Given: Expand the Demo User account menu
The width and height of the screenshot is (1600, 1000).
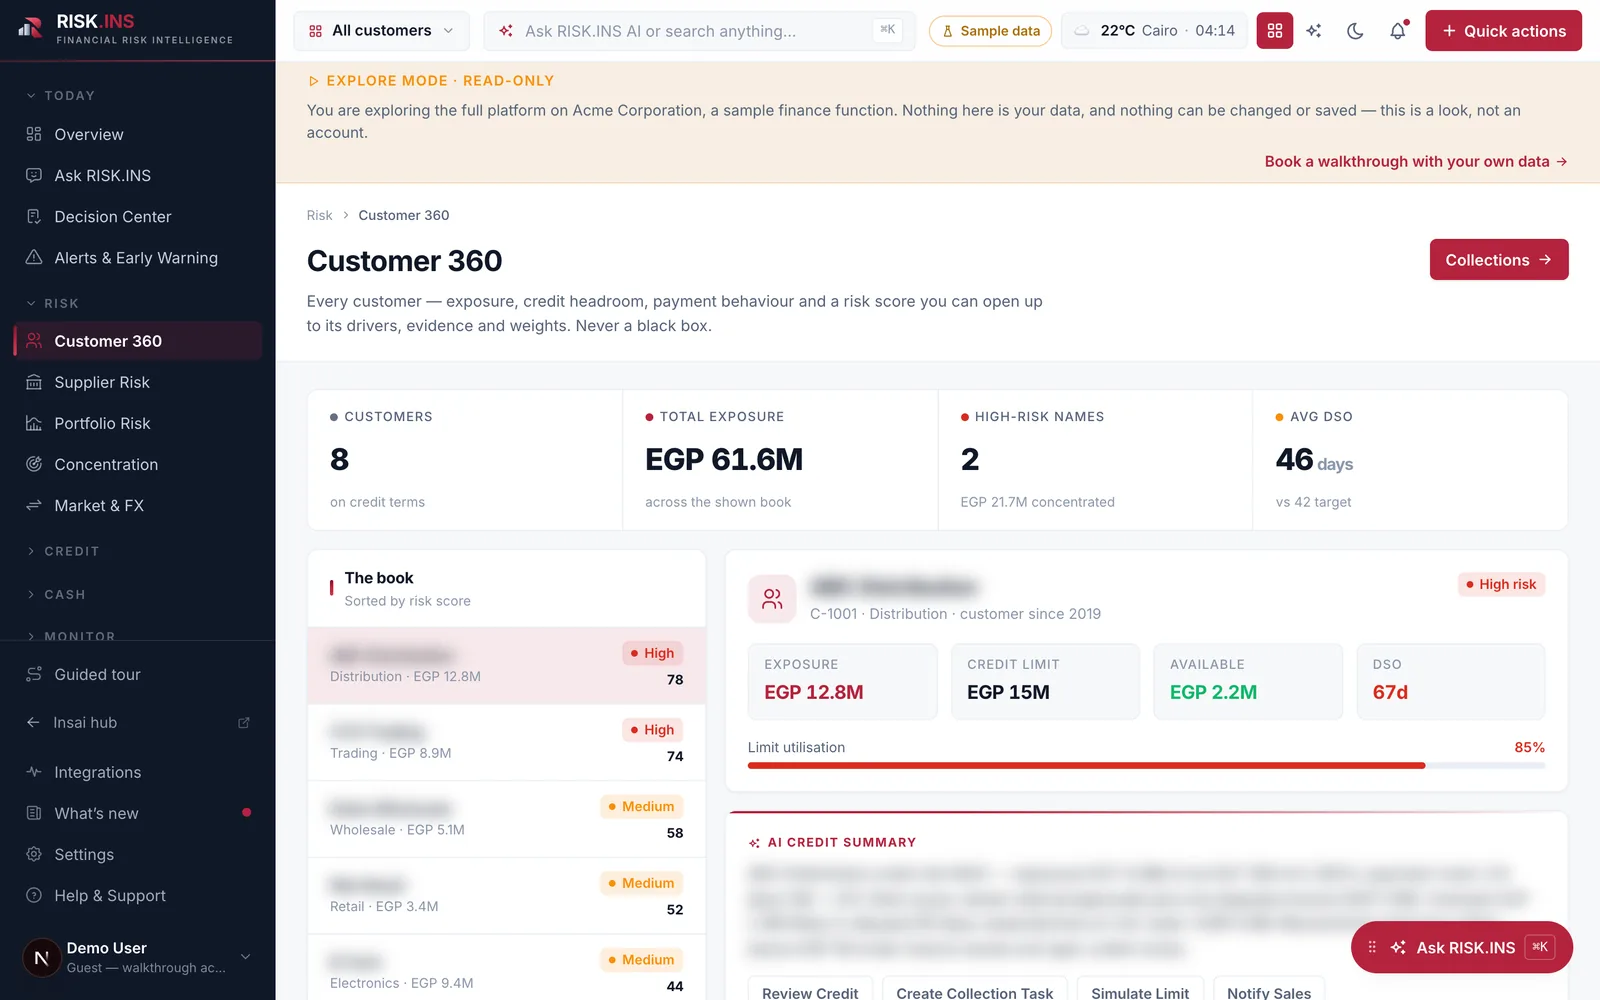Looking at the screenshot, I should pyautogui.click(x=138, y=957).
